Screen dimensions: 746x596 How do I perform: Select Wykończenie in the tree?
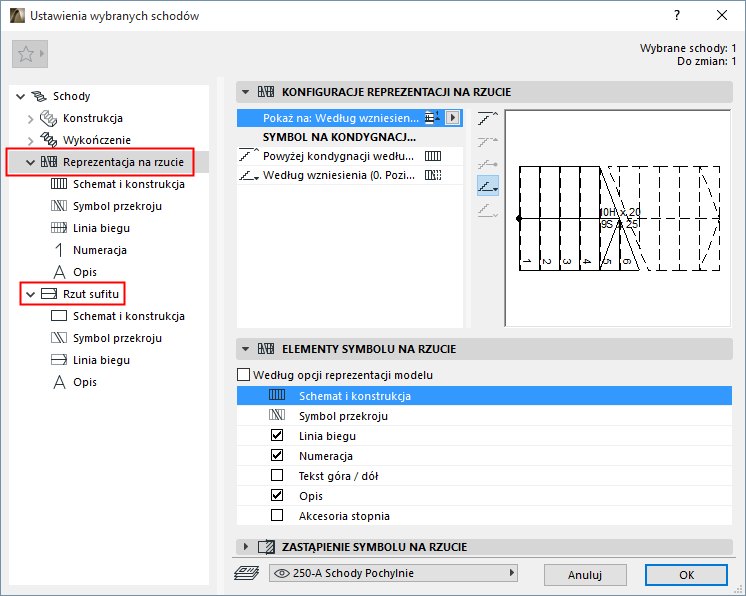(97, 140)
